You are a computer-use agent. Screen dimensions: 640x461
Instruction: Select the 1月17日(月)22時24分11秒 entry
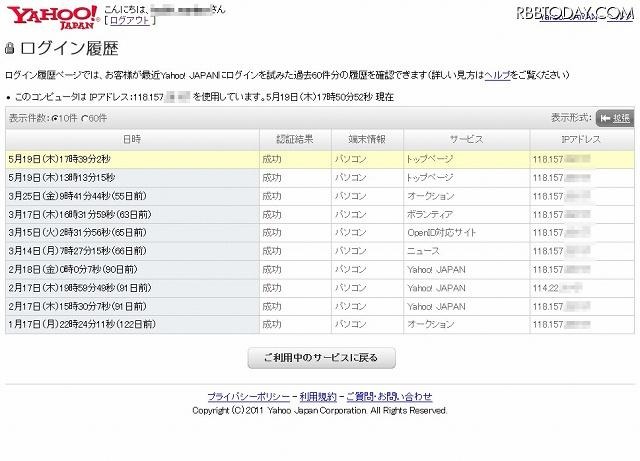coord(320,325)
